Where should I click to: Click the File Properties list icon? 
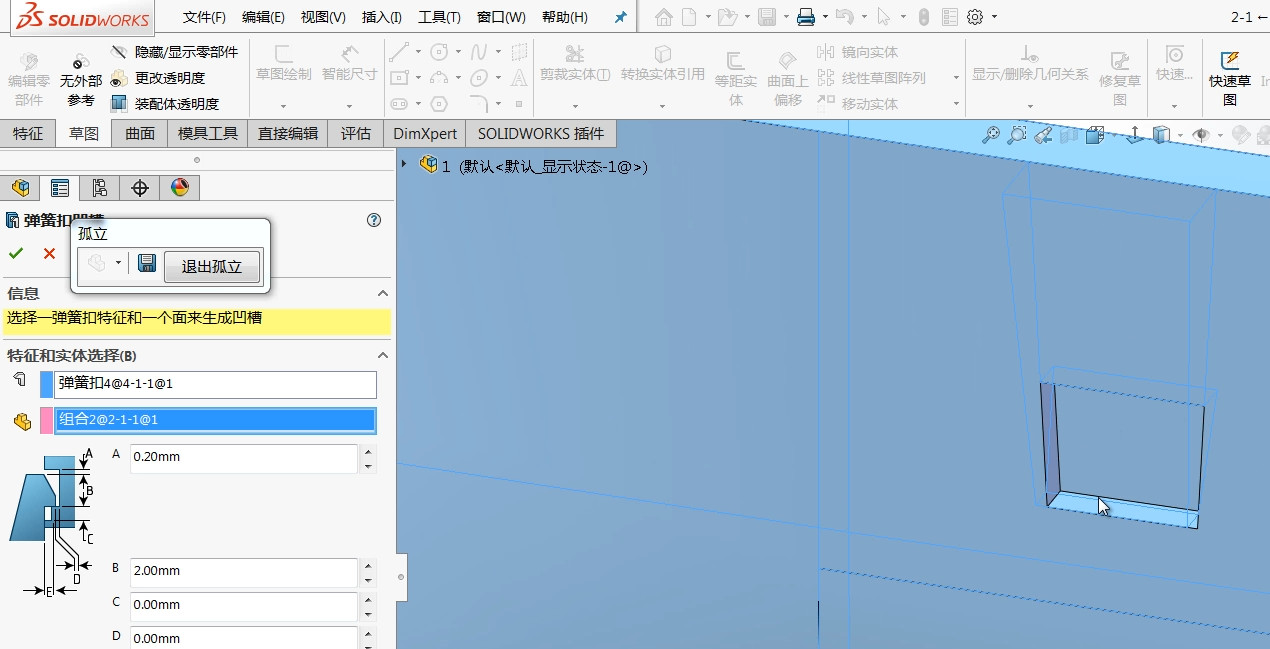point(949,17)
